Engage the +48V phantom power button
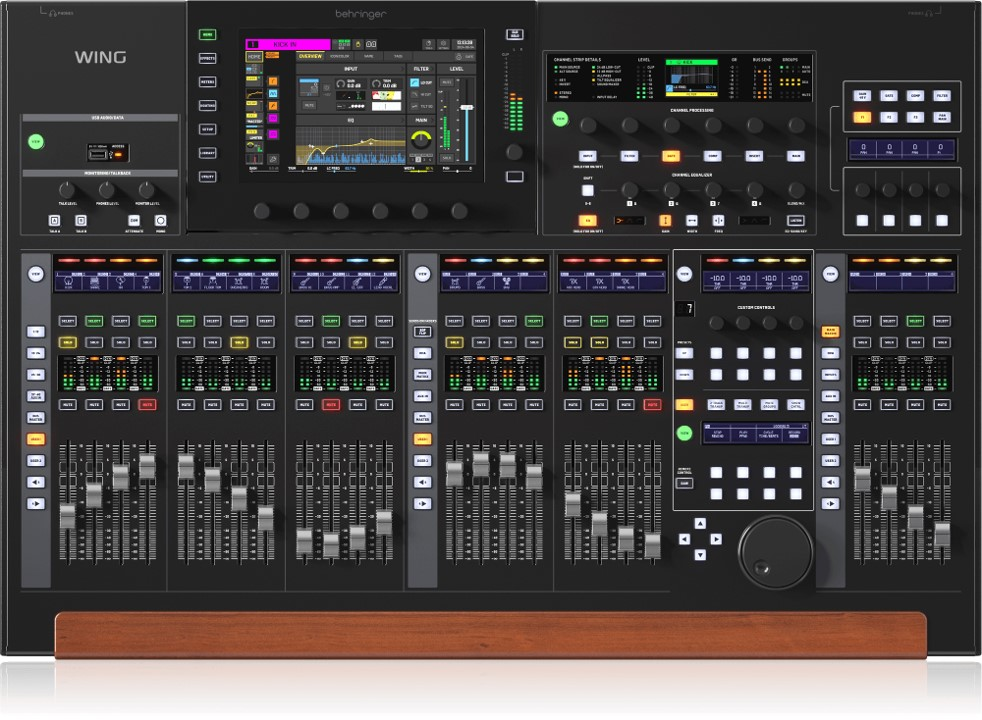Viewport: 982px width, 720px height. pos(326,88)
